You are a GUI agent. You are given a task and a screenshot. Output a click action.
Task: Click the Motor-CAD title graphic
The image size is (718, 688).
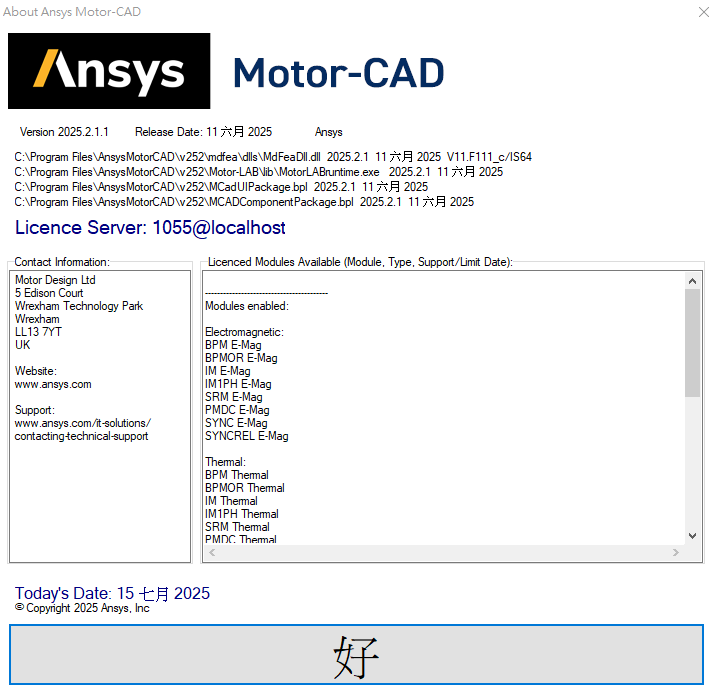(x=338, y=72)
